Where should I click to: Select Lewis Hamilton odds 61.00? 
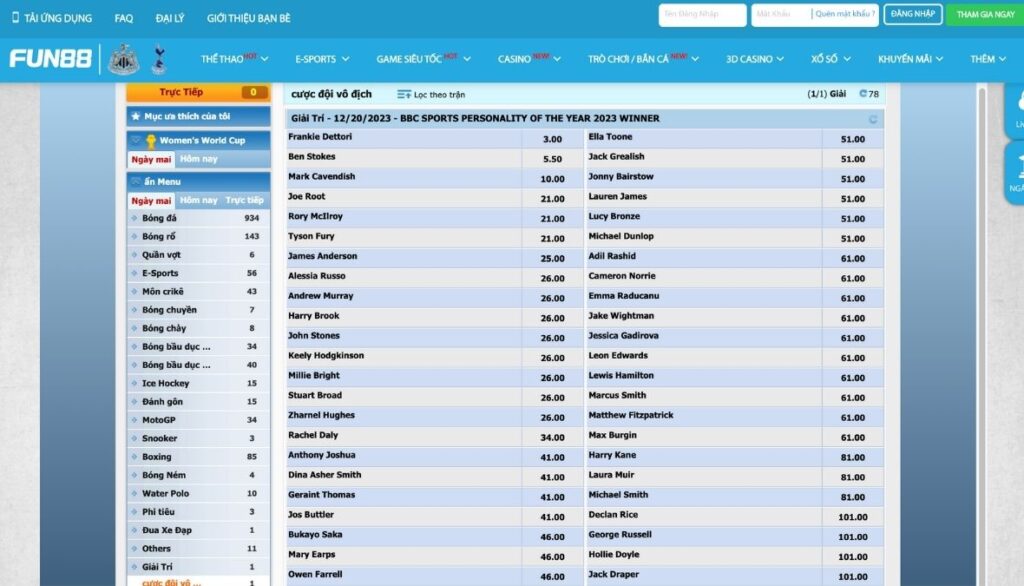[x=853, y=378]
